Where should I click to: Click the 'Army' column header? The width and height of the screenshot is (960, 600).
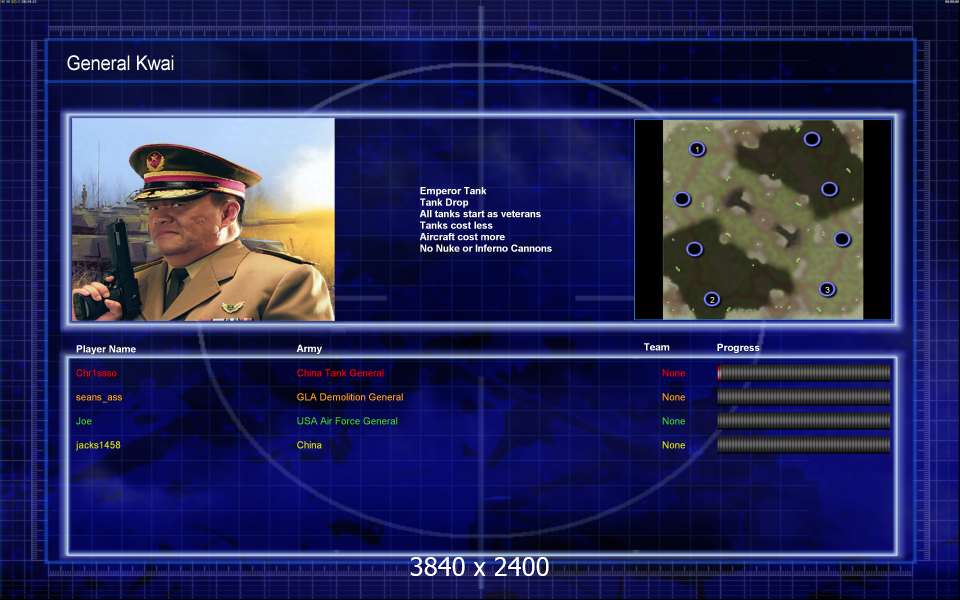[x=309, y=348]
